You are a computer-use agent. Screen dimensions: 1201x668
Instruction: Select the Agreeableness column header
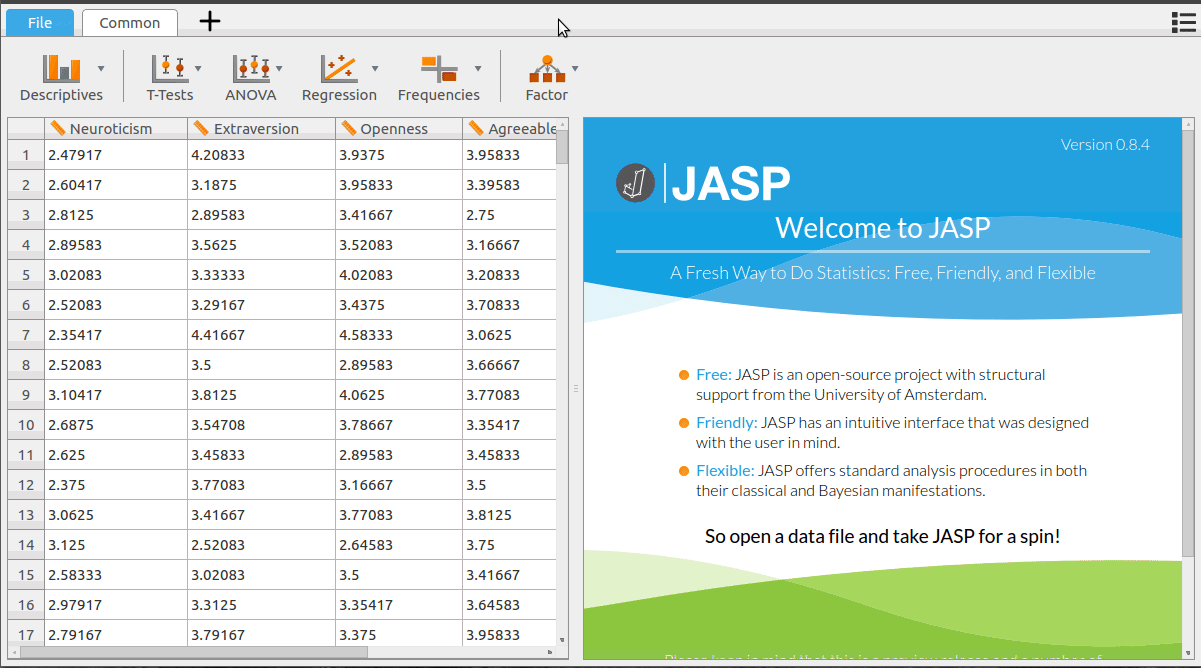pyautogui.click(x=509, y=128)
